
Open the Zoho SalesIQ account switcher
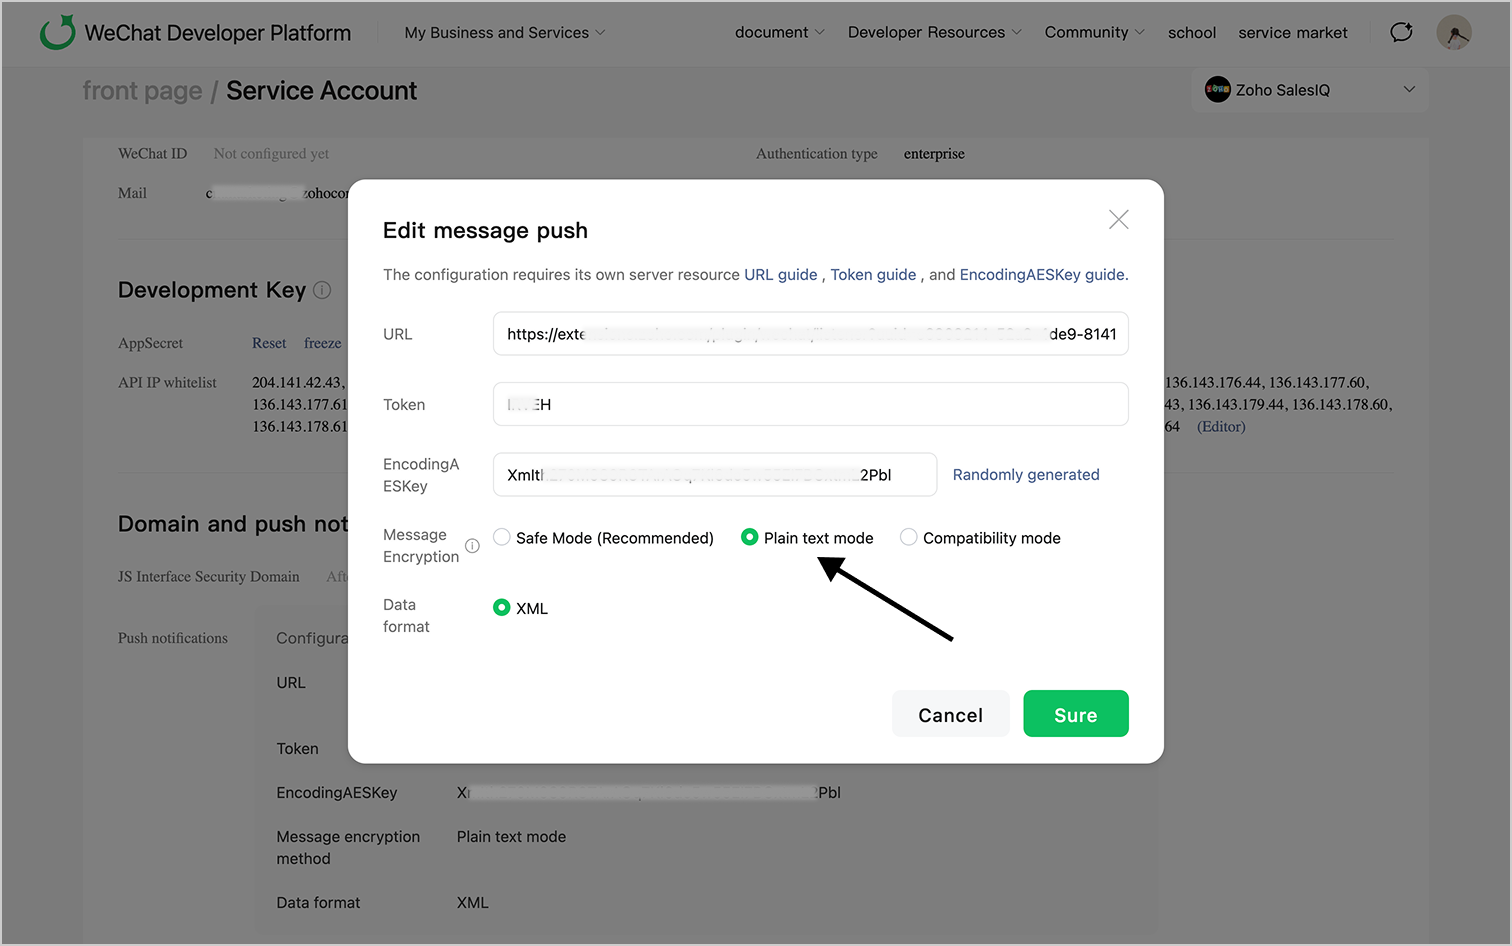point(1409,90)
